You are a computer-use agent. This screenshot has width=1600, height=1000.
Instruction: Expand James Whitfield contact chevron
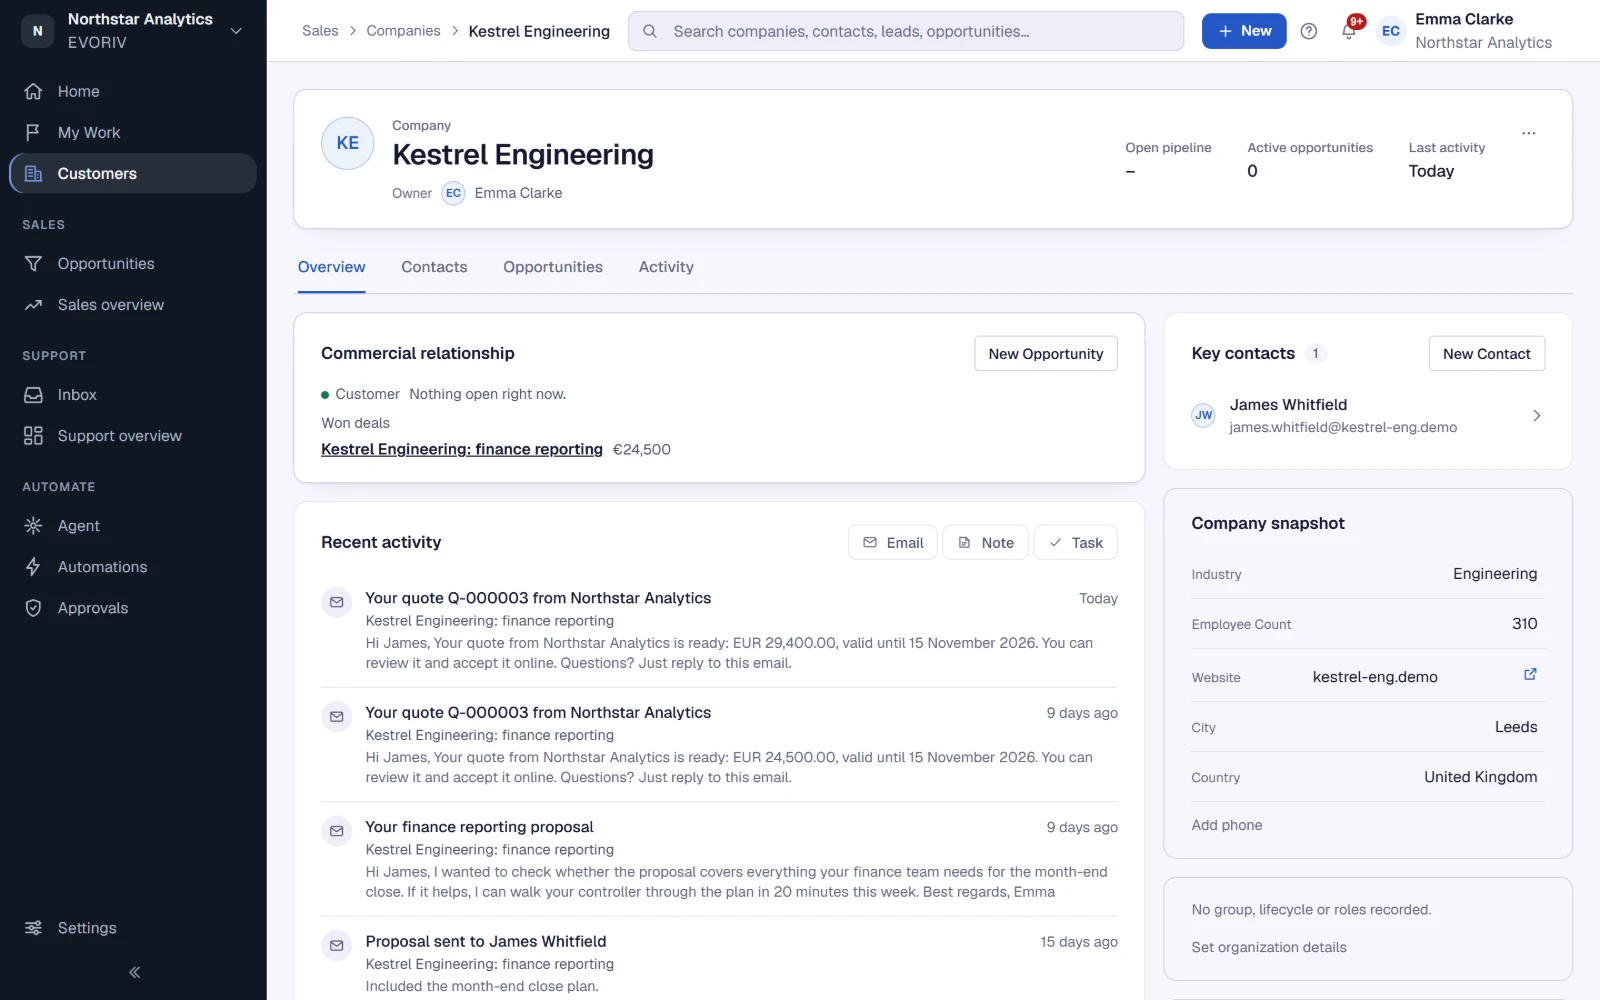pos(1537,415)
